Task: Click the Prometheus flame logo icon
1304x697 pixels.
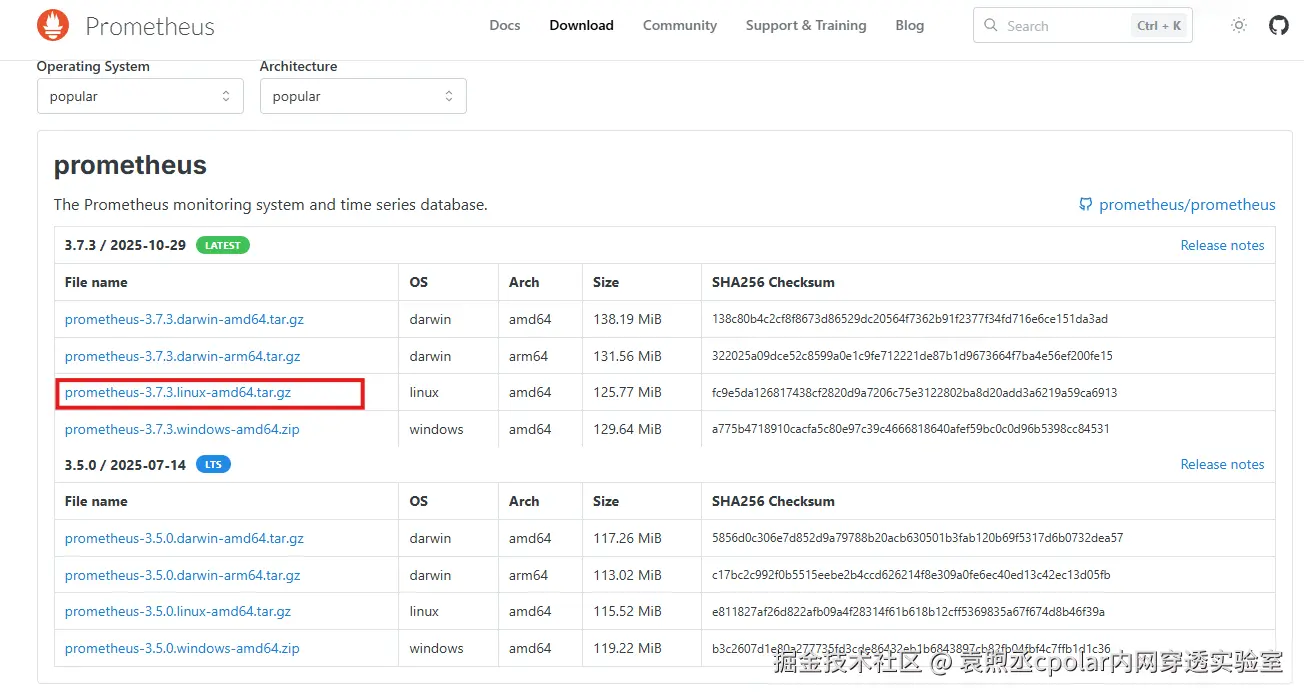Action: point(53,25)
